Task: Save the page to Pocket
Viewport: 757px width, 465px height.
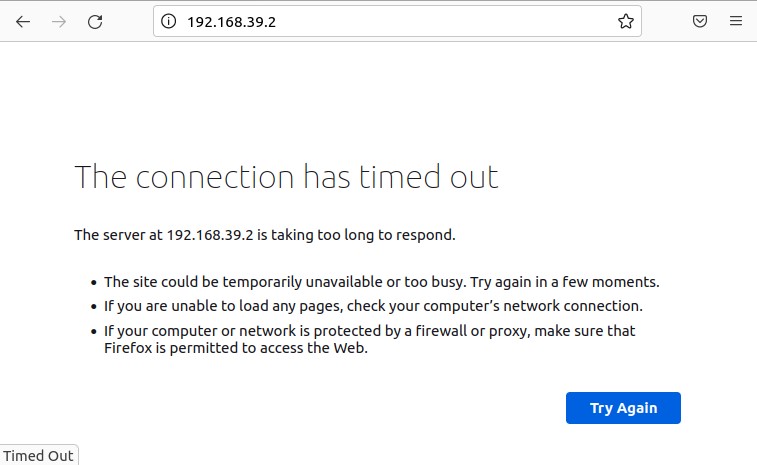Action: [701, 21]
